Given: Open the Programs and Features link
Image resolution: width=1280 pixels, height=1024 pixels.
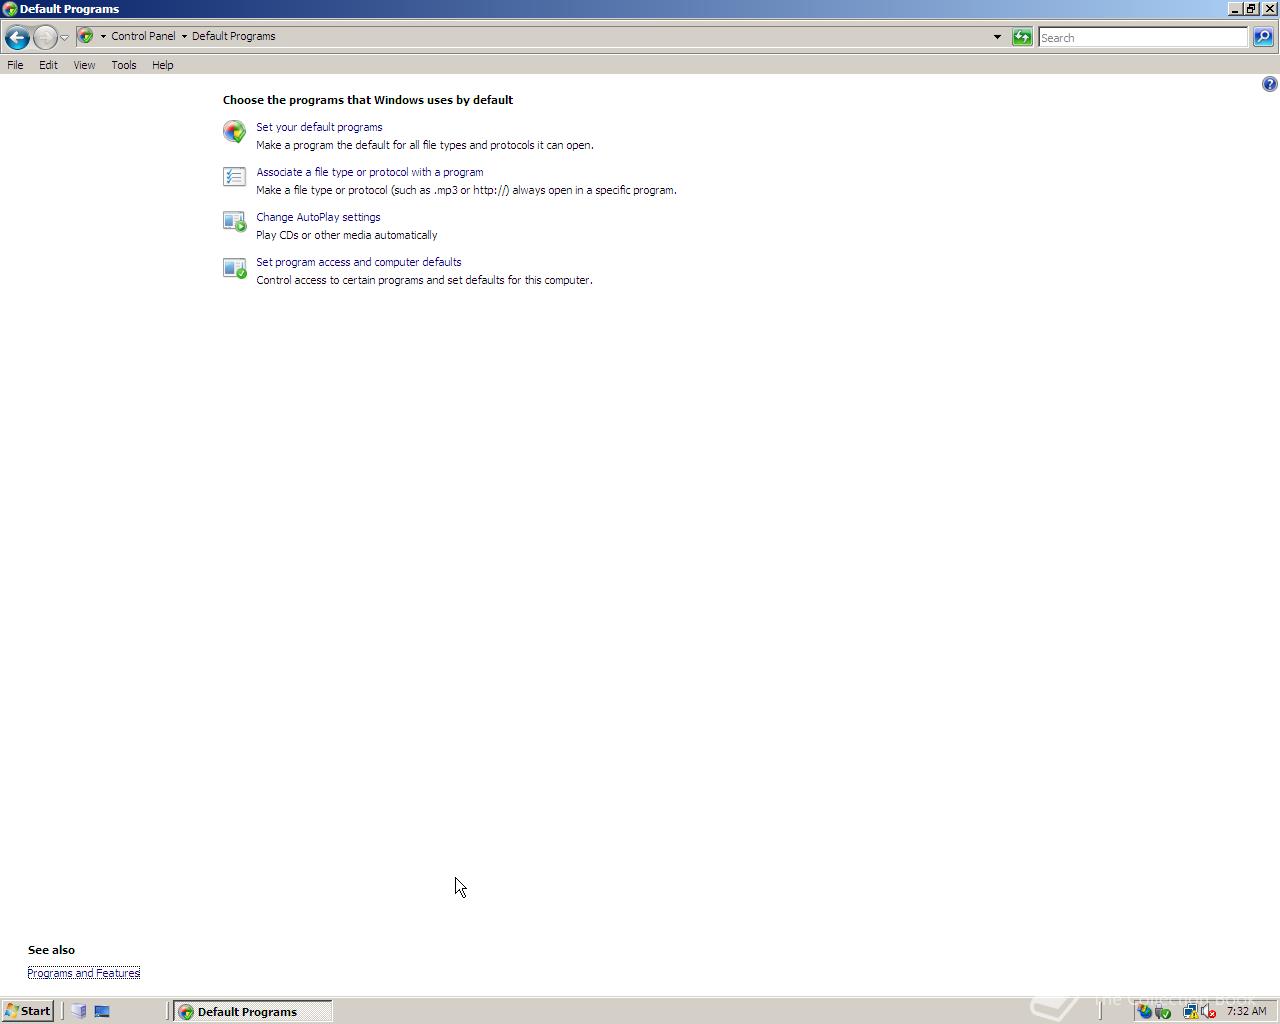Looking at the screenshot, I should (x=84, y=973).
